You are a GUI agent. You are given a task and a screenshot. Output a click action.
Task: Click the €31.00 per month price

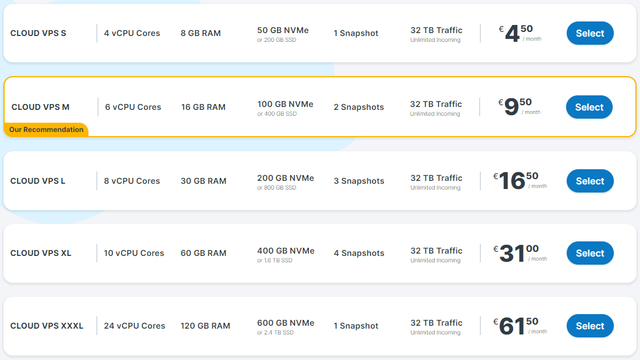click(x=520, y=253)
